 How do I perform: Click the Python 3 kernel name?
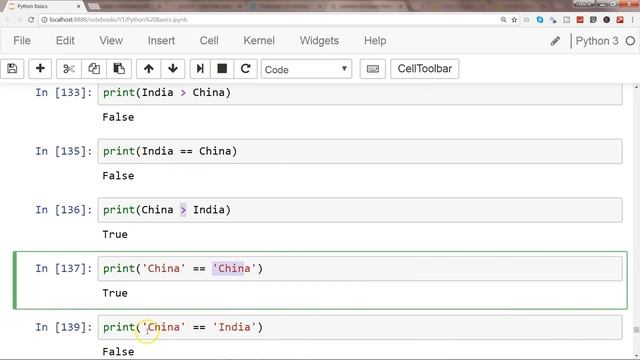(x=597, y=41)
